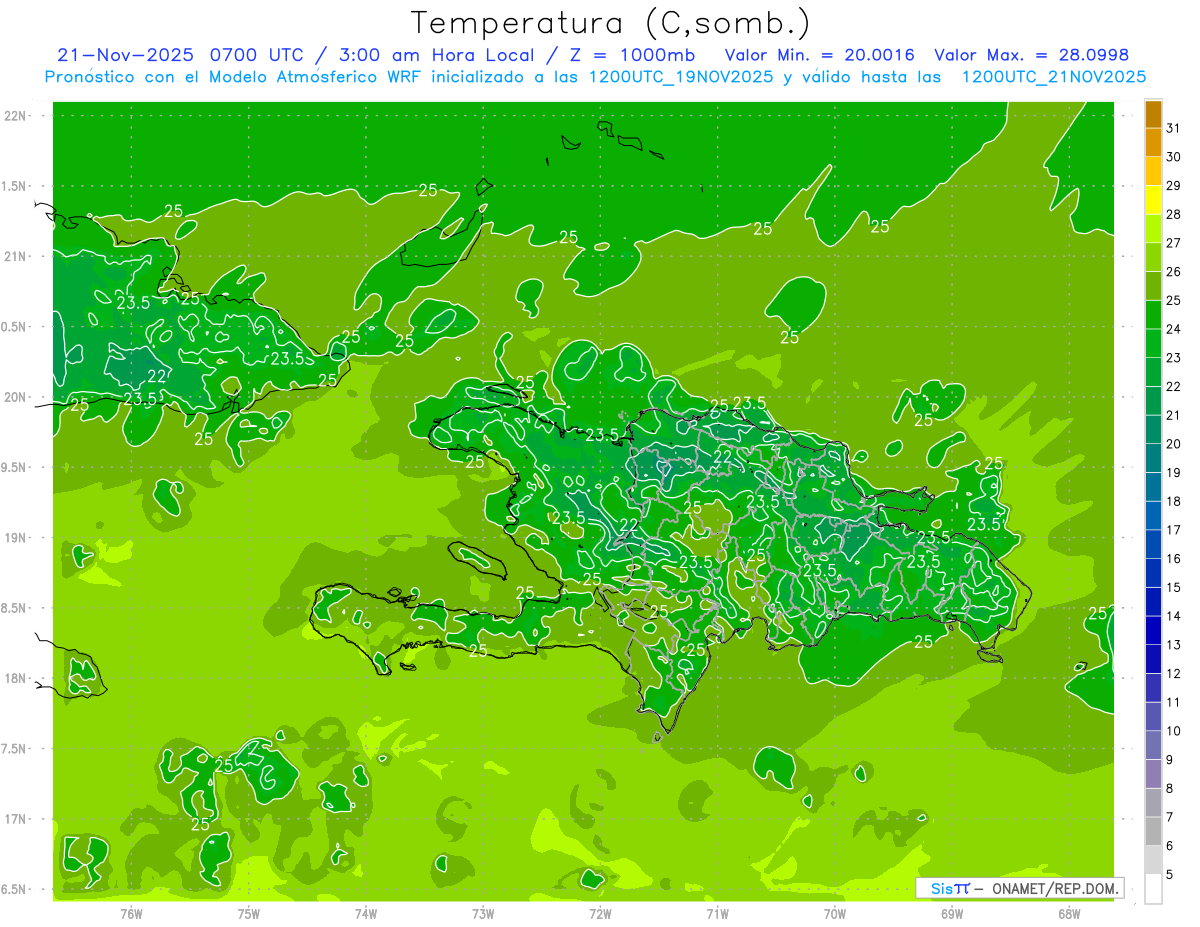1200x927 pixels.
Task: Pick the purple swatch between 9 and 10
Action: (x=1153, y=745)
